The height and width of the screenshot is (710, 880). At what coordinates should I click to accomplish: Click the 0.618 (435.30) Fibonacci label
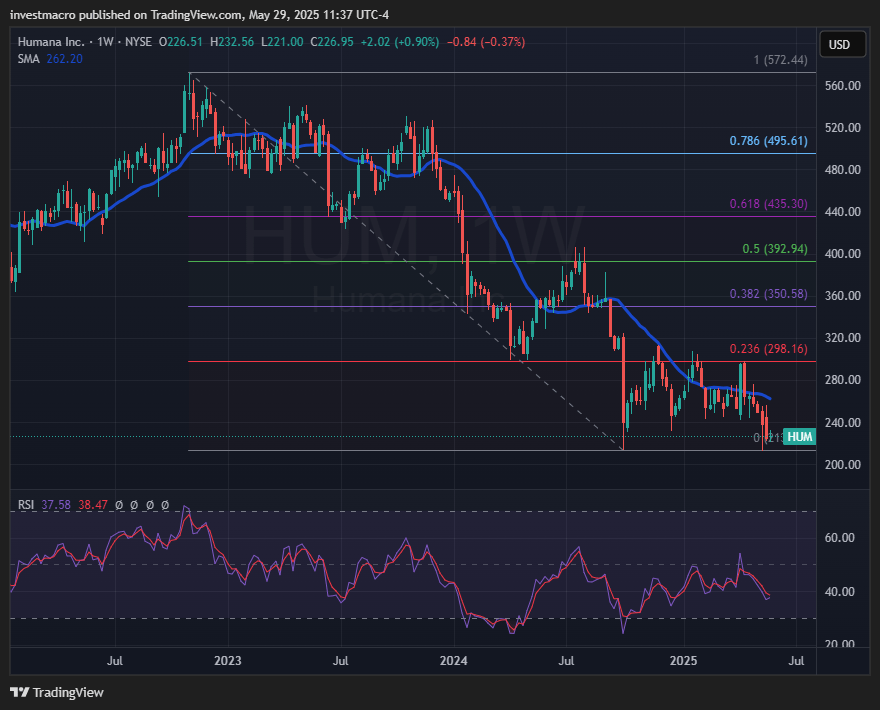coord(767,204)
